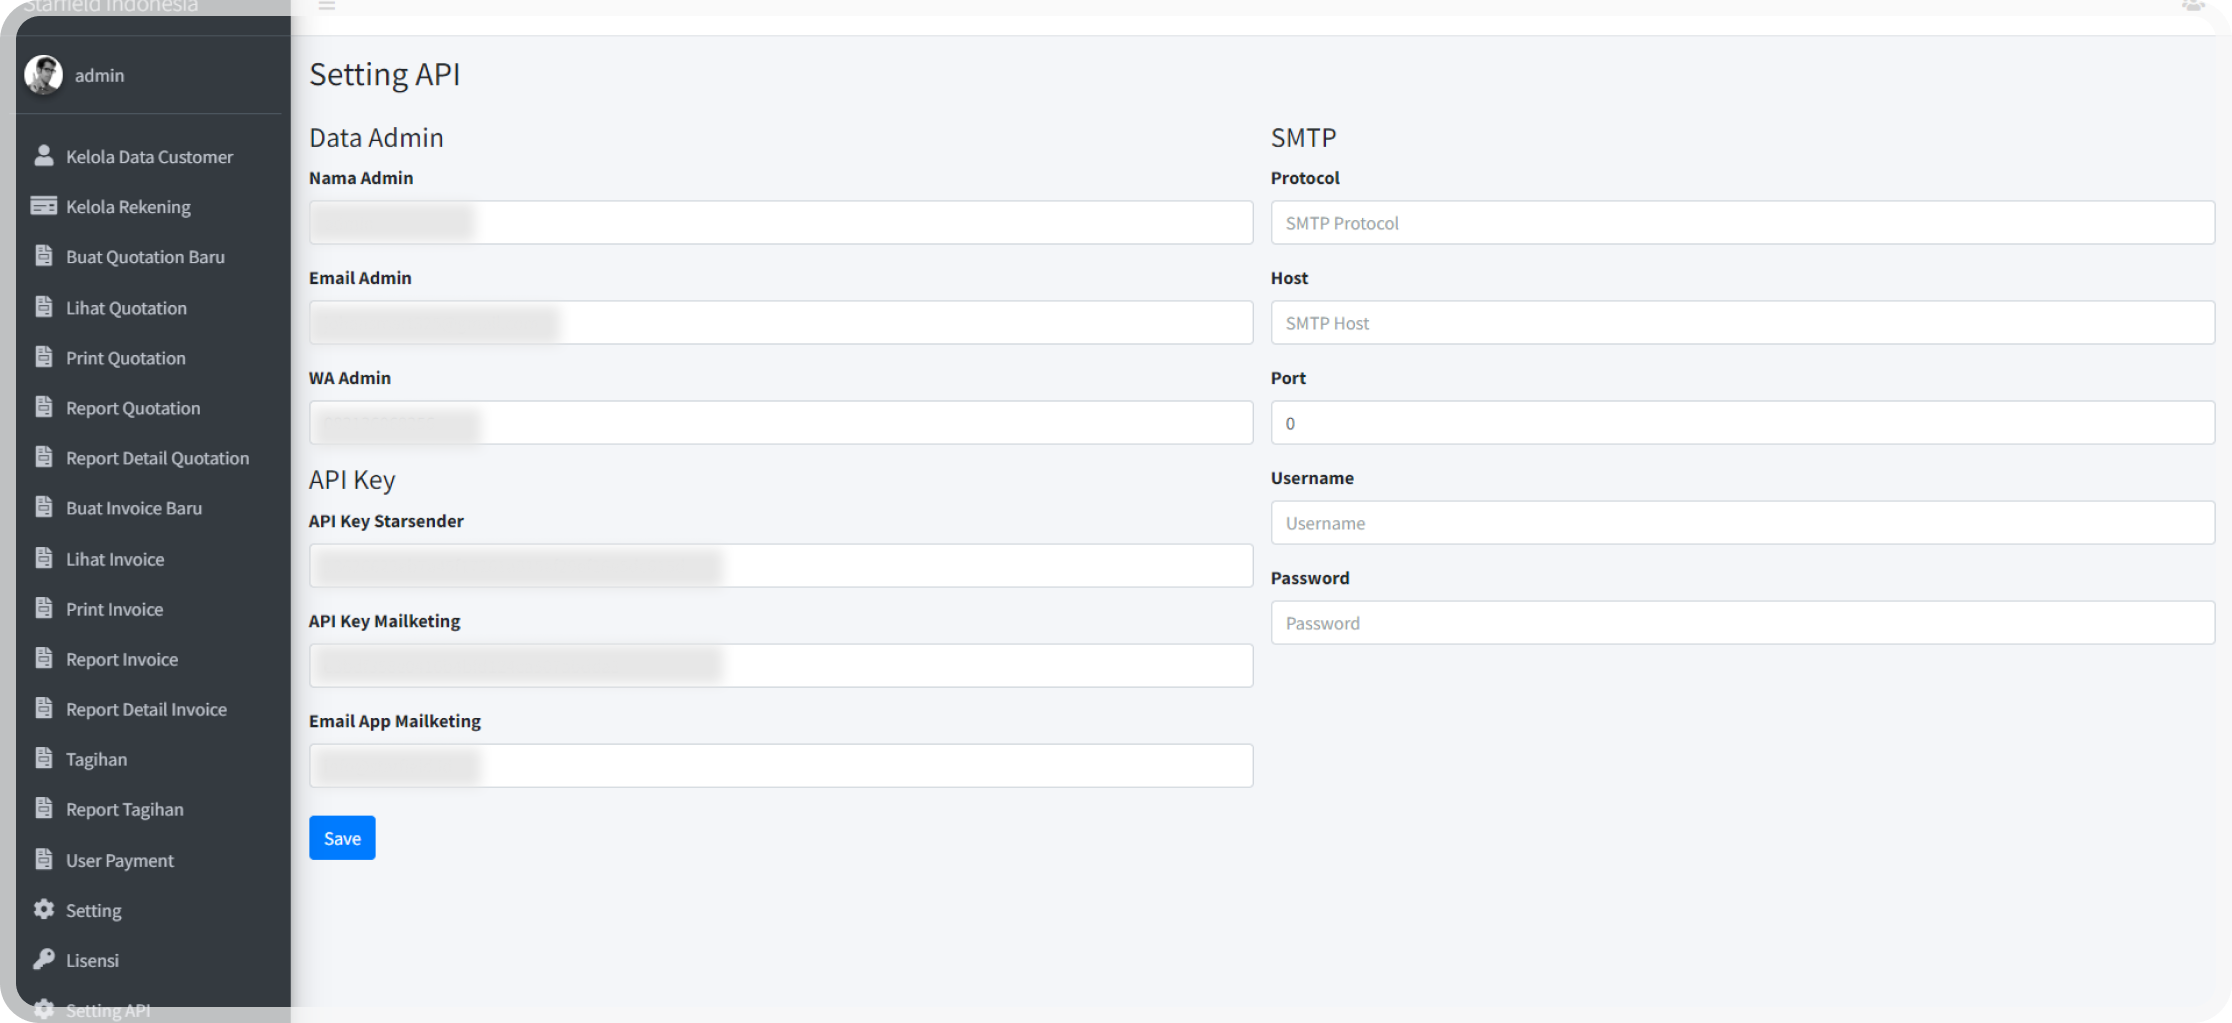This screenshot has height=1023, width=2232.
Task: Focus the SMTP Host text field
Action: pos(1742,323)
